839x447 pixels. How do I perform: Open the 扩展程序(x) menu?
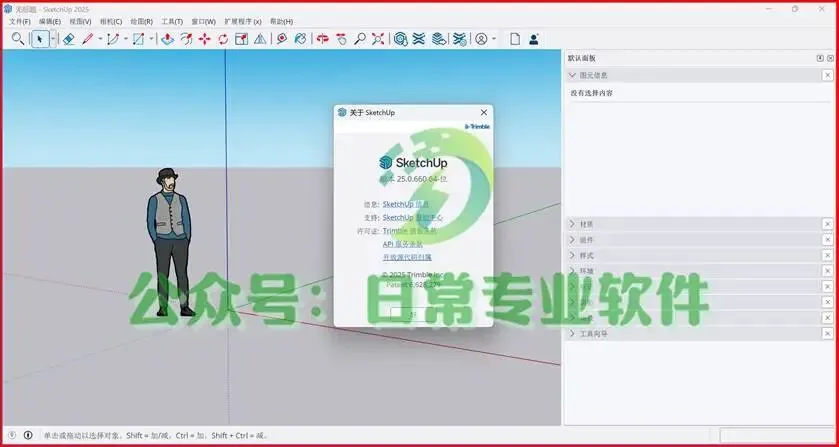point(243,22)
